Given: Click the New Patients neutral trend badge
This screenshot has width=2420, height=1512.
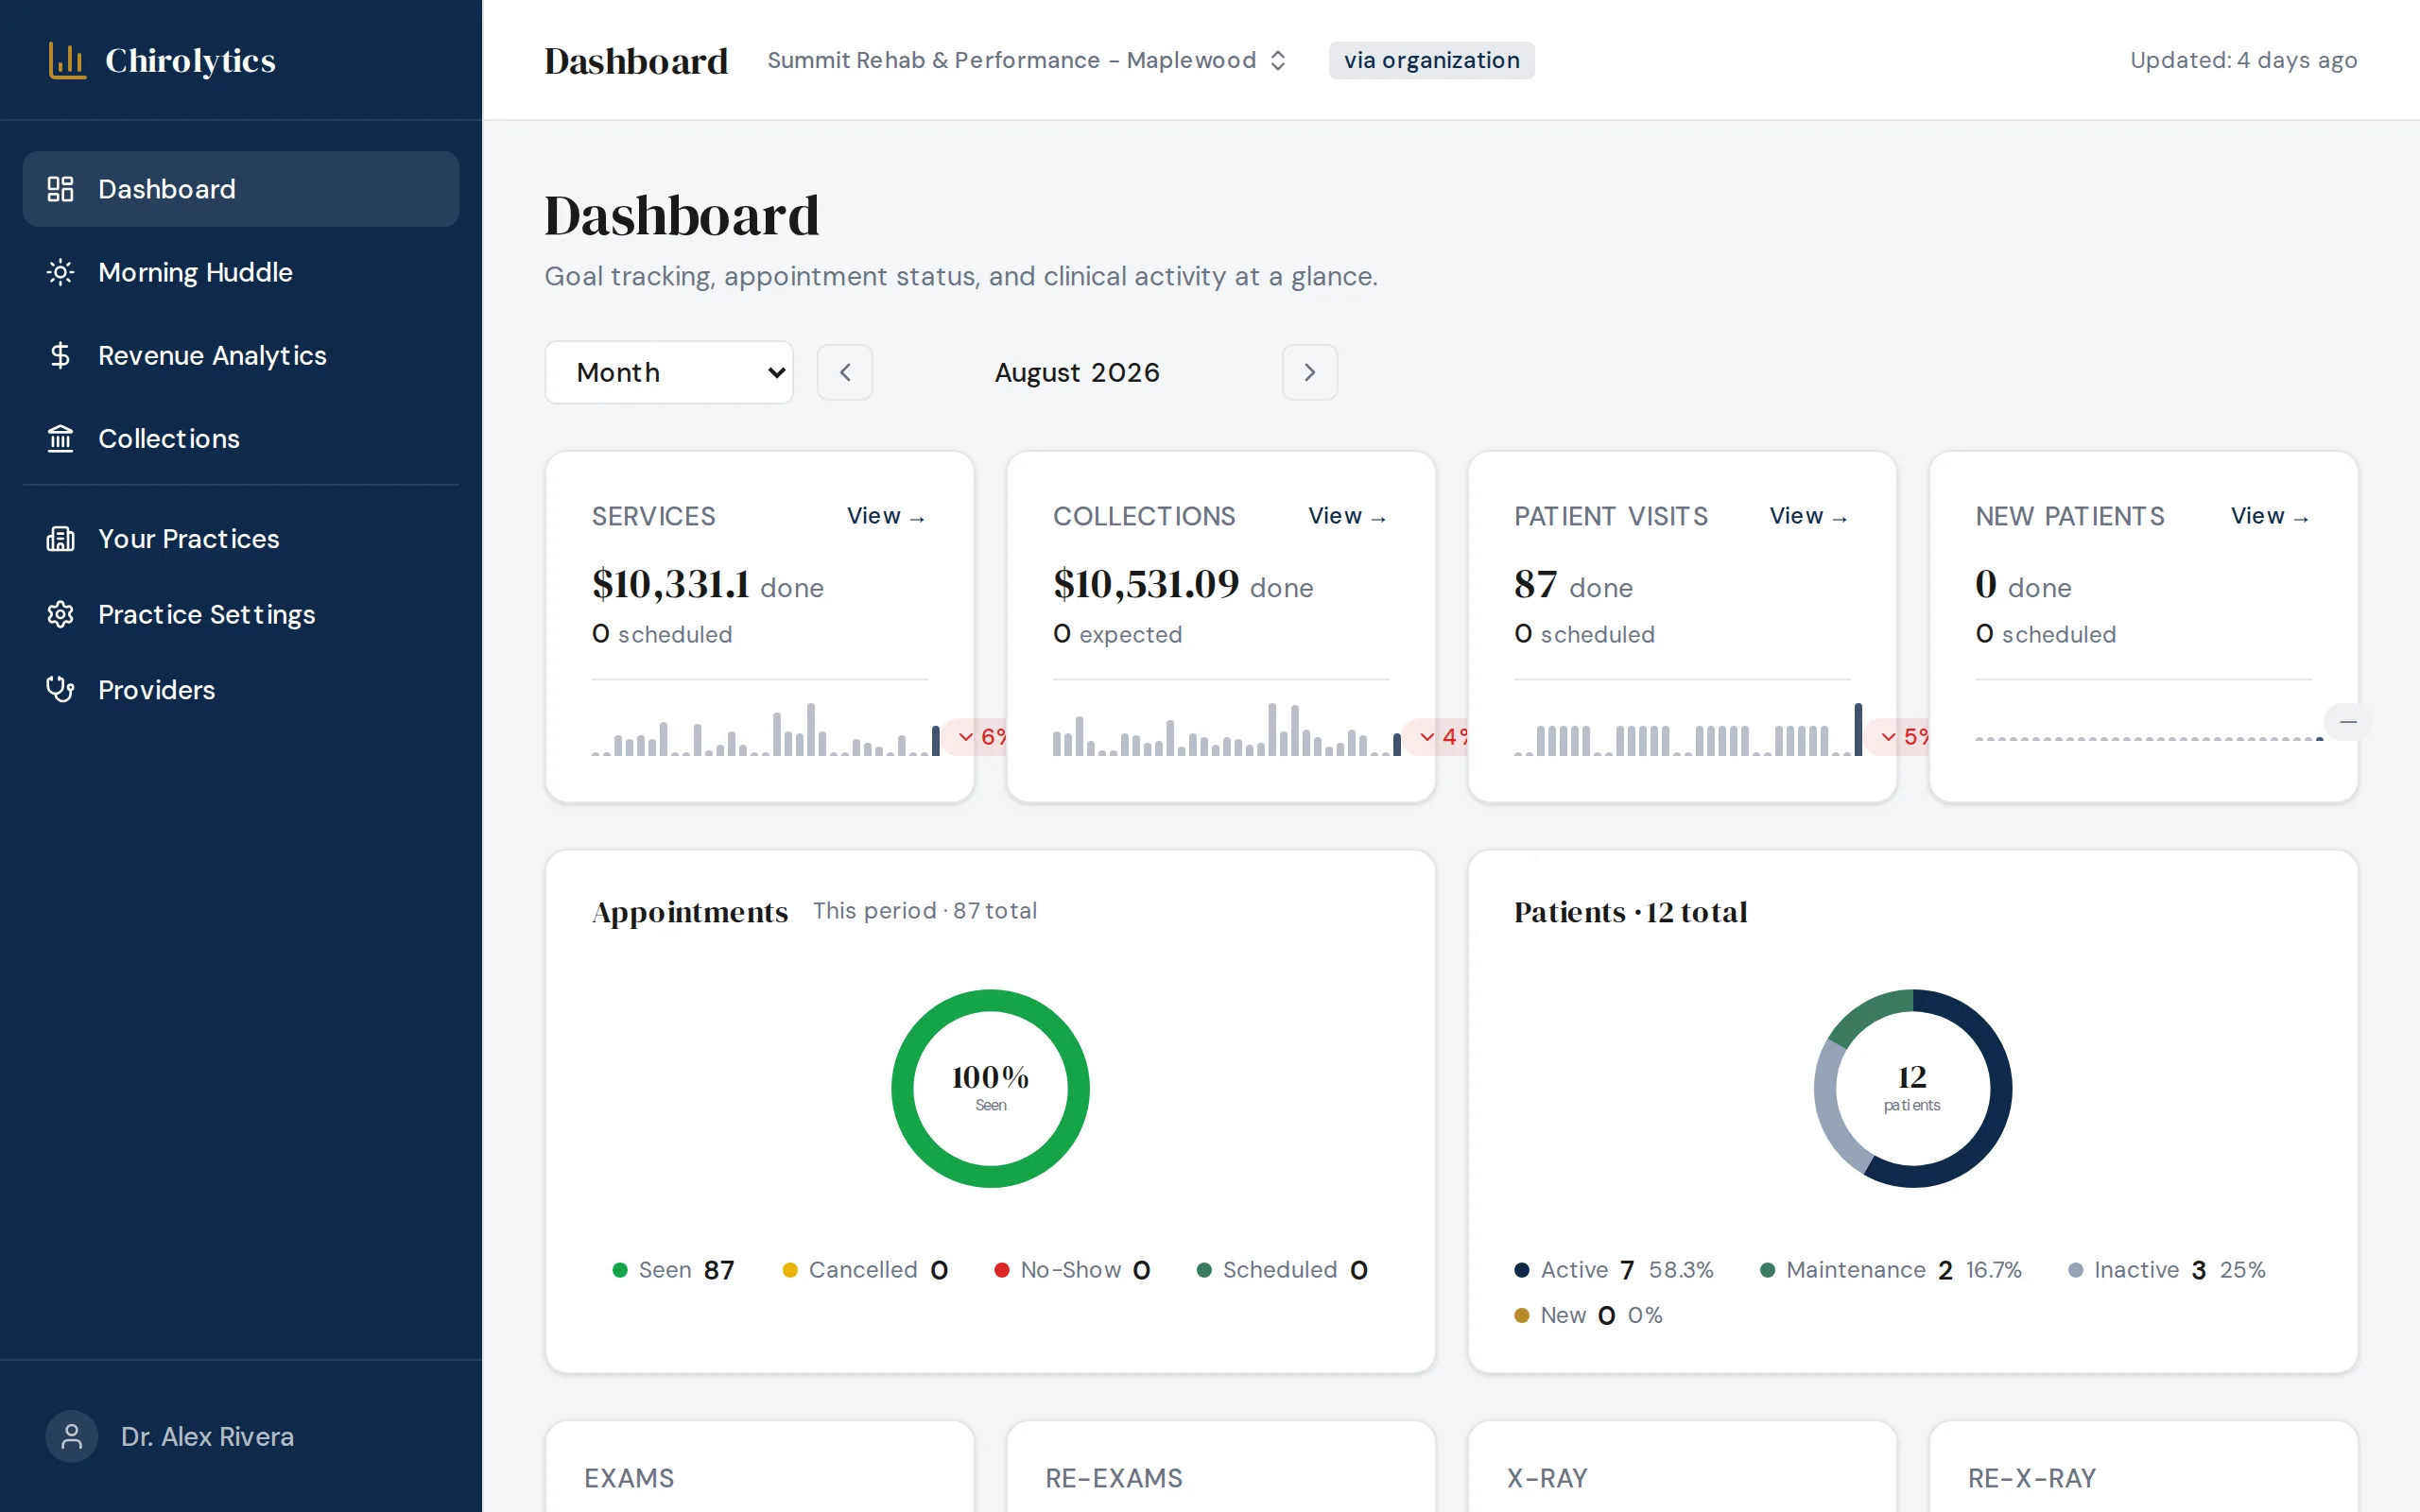Looking at the screenshot, I should point(2348,722).
